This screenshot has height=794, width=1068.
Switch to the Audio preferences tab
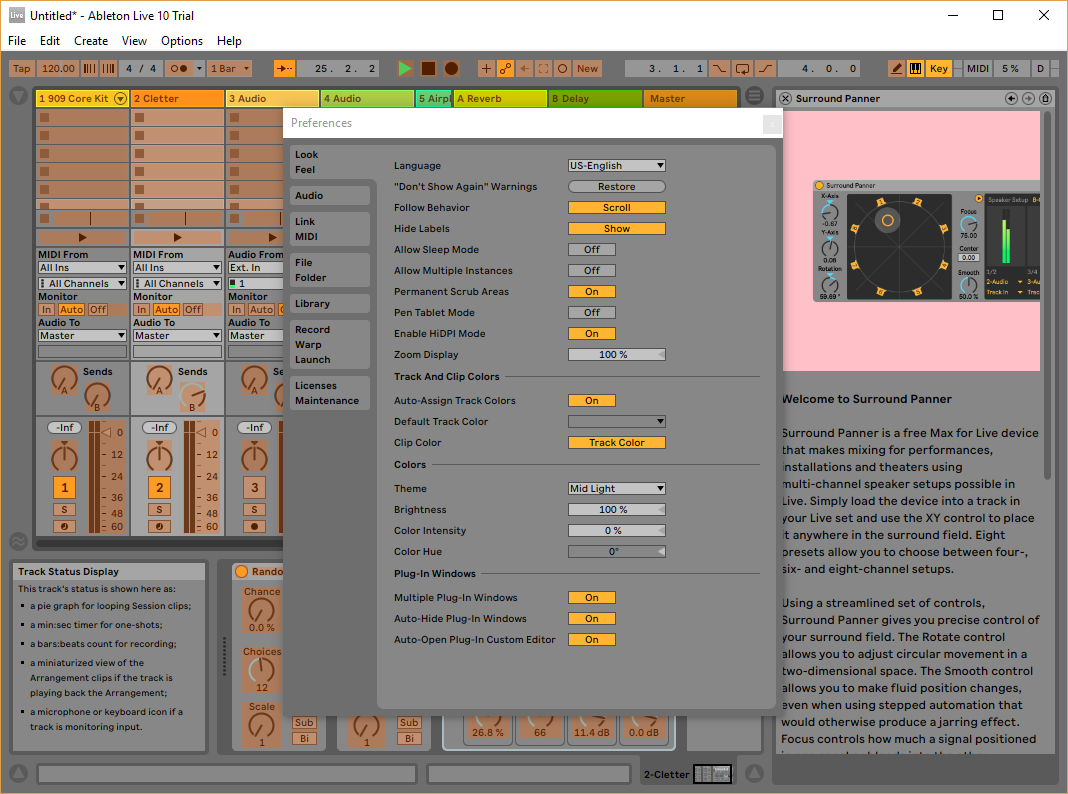click(330, 195)
